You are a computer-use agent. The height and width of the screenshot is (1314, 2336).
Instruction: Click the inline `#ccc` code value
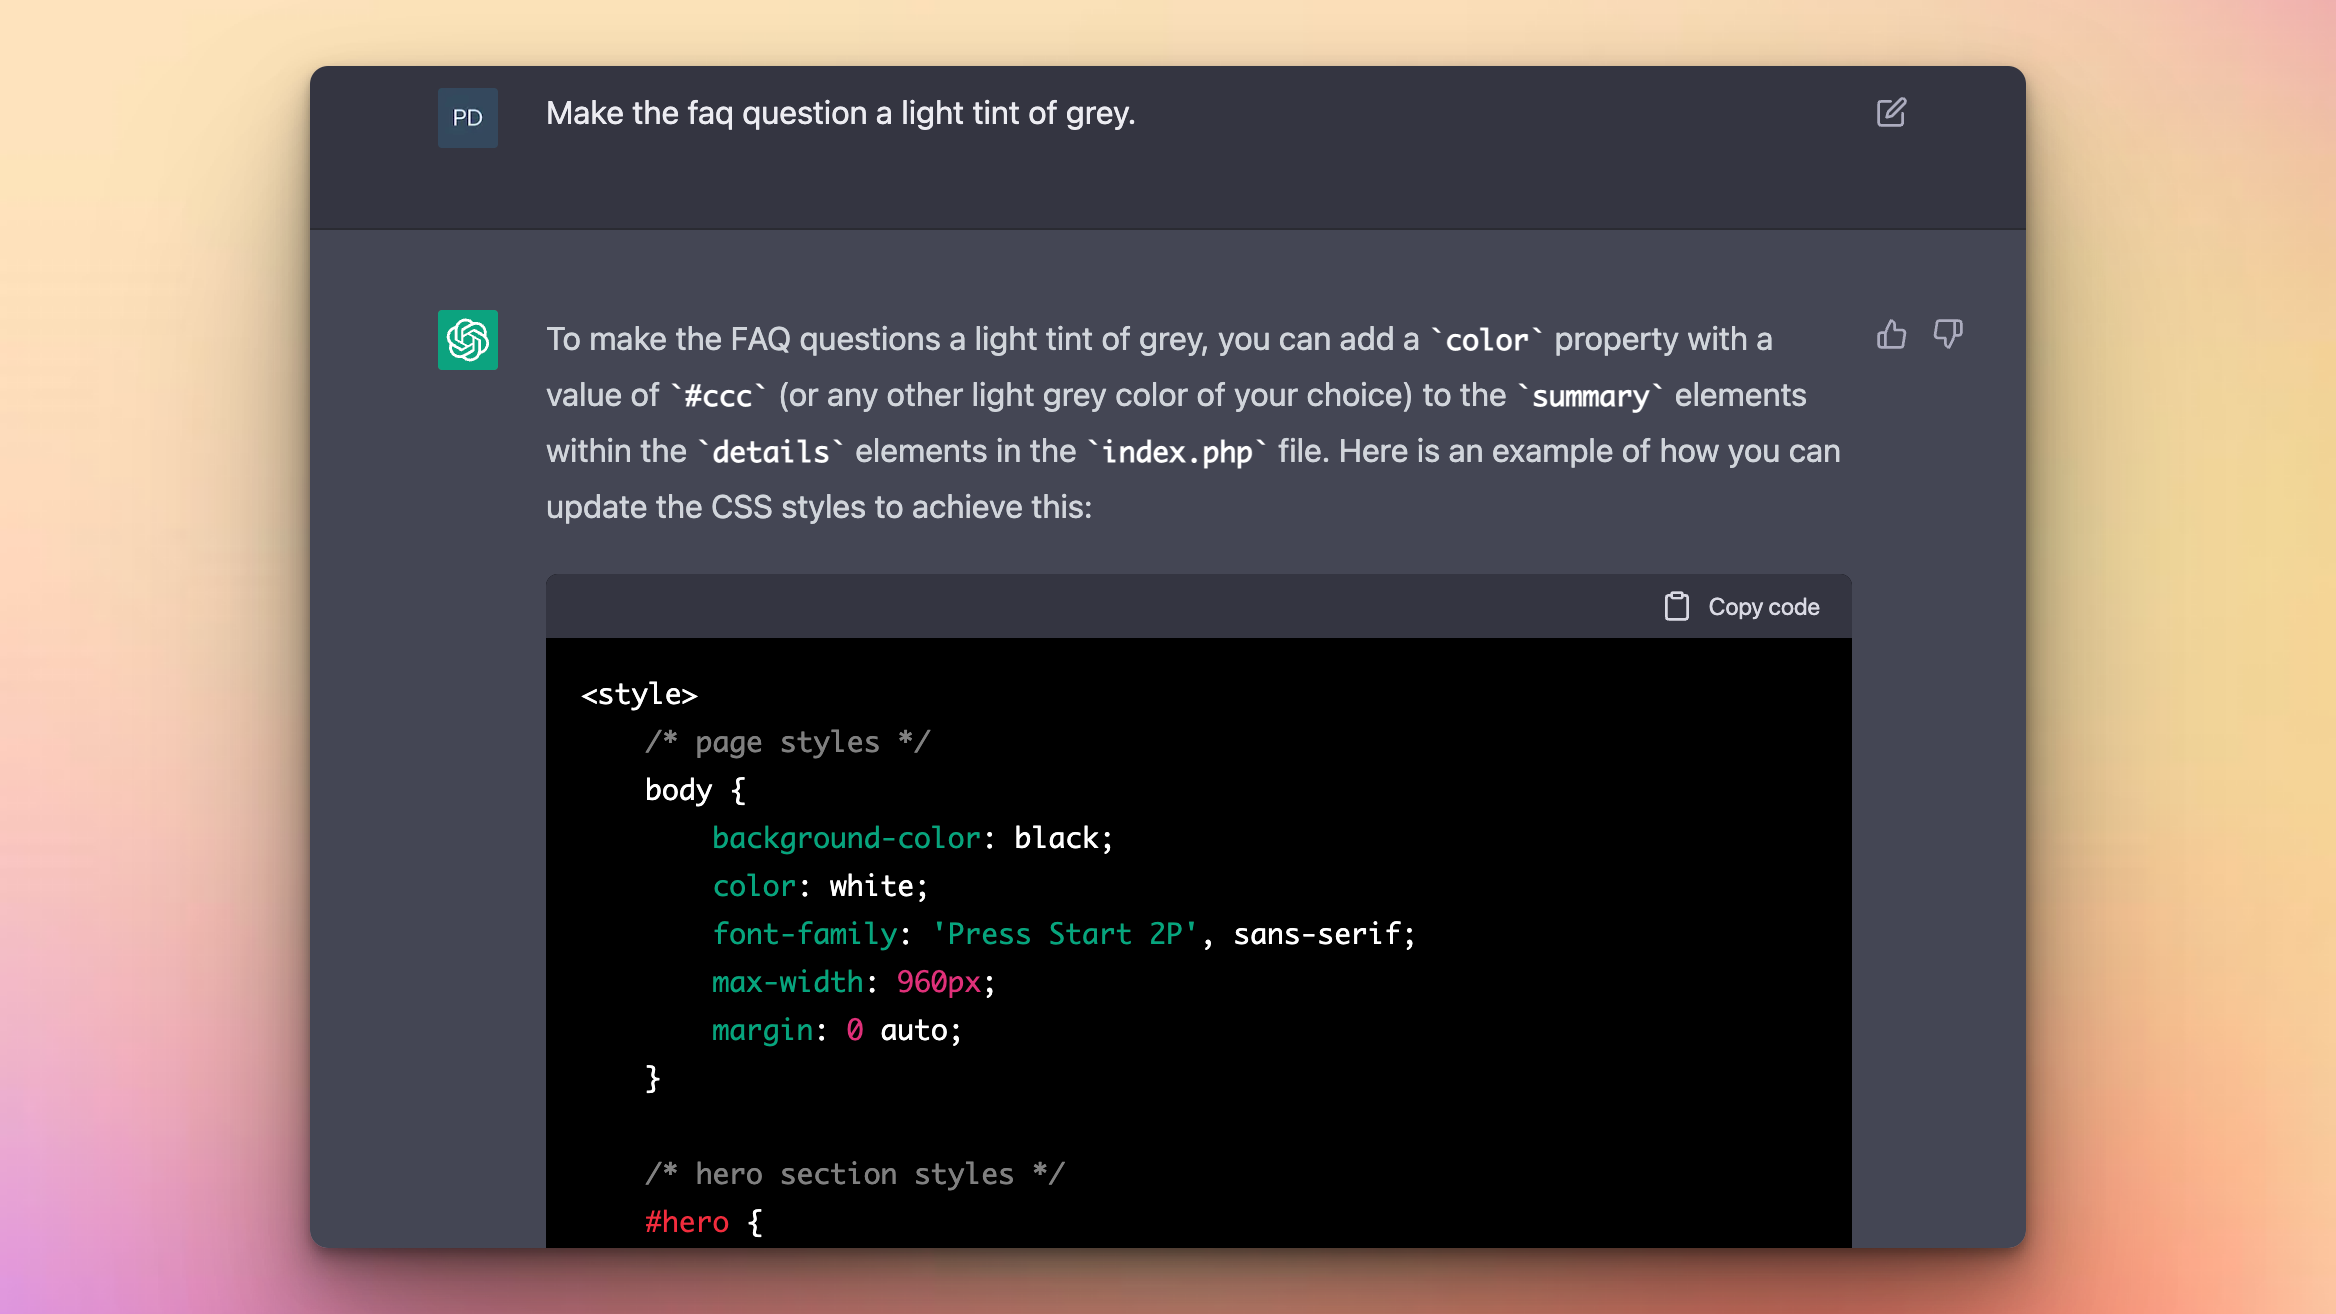click(x=717, y=396)
